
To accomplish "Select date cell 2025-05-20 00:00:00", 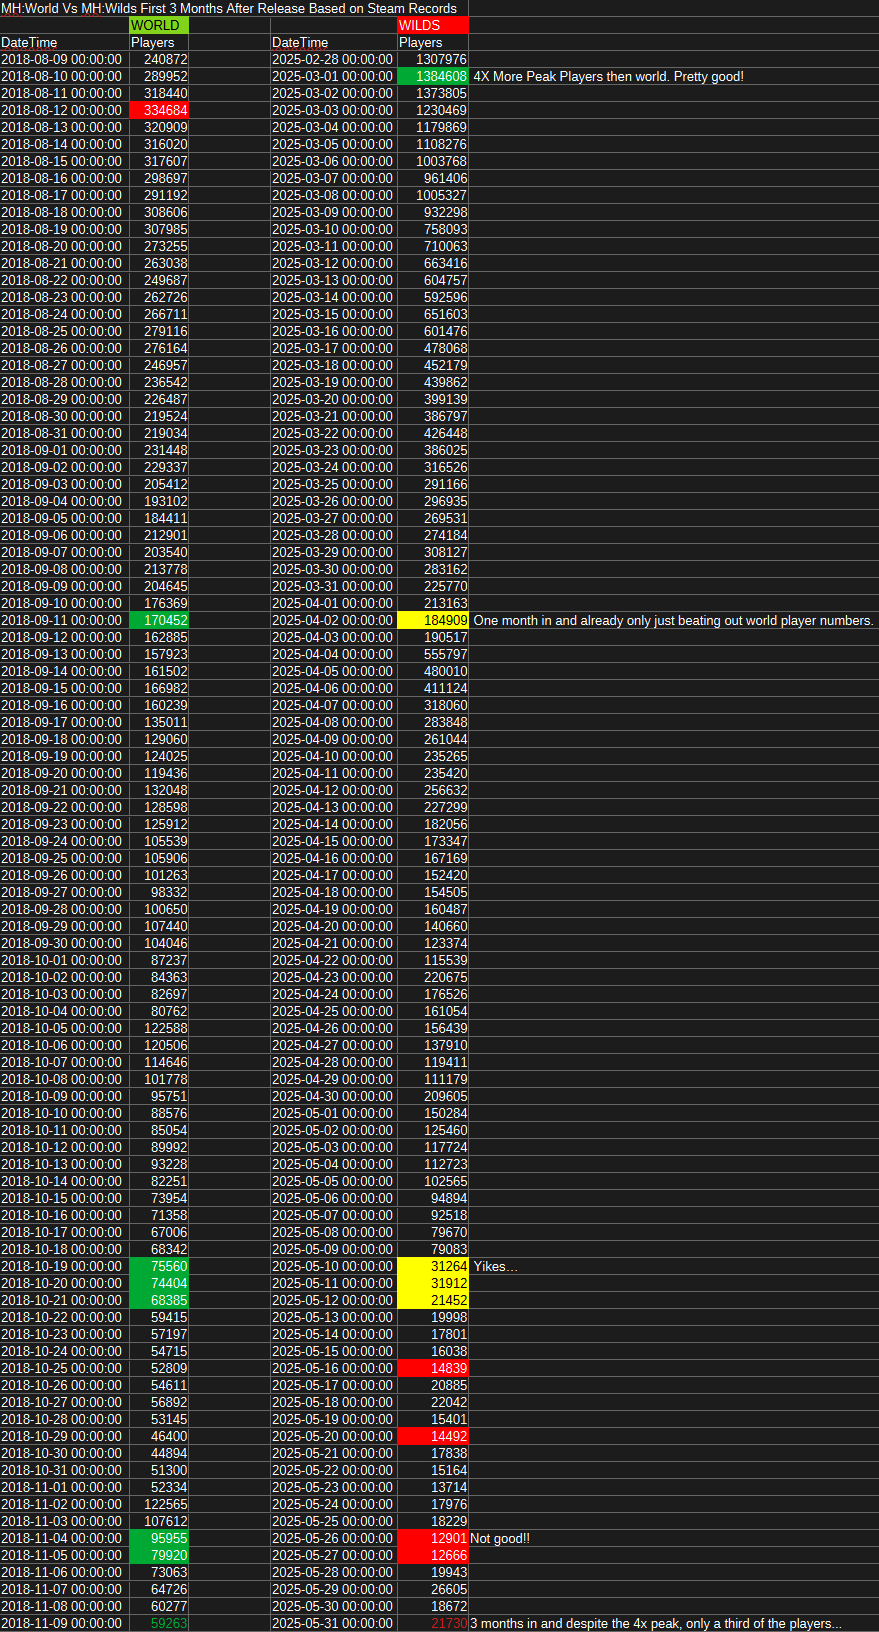I will point(334,1436).
